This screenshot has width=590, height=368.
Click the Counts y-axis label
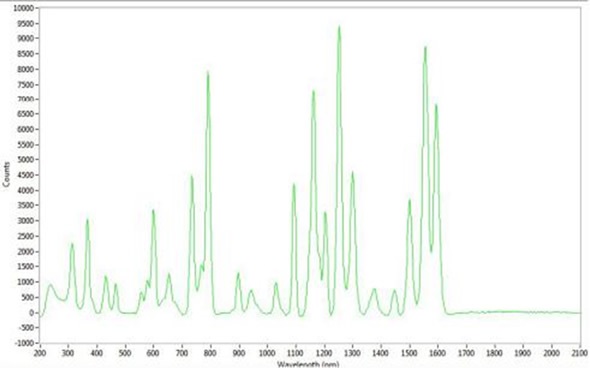pyautogui.click(x=6, y=174)
